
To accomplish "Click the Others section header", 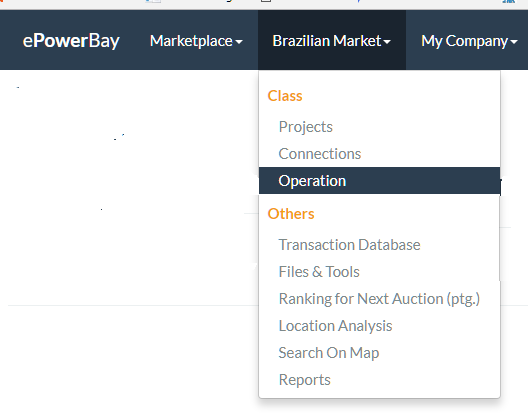I will tap(291, 214).
